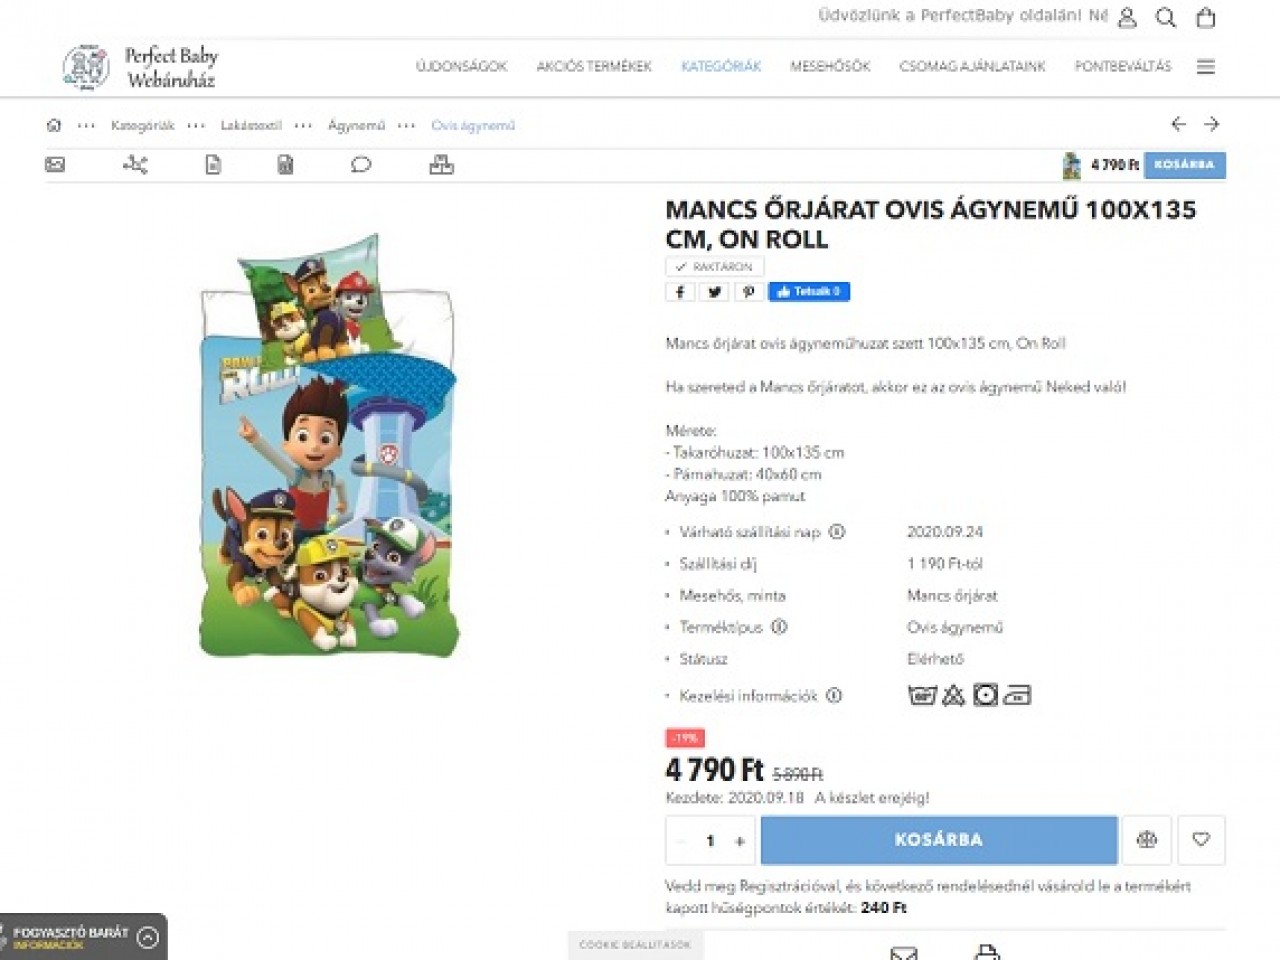Follow the Ágynemű breadcrumb link
Screen dimensions: 1280x960
pos(356,125)
